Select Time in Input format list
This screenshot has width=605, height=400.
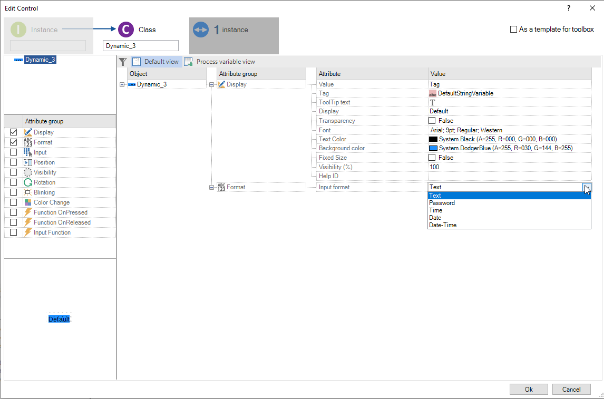509,210
